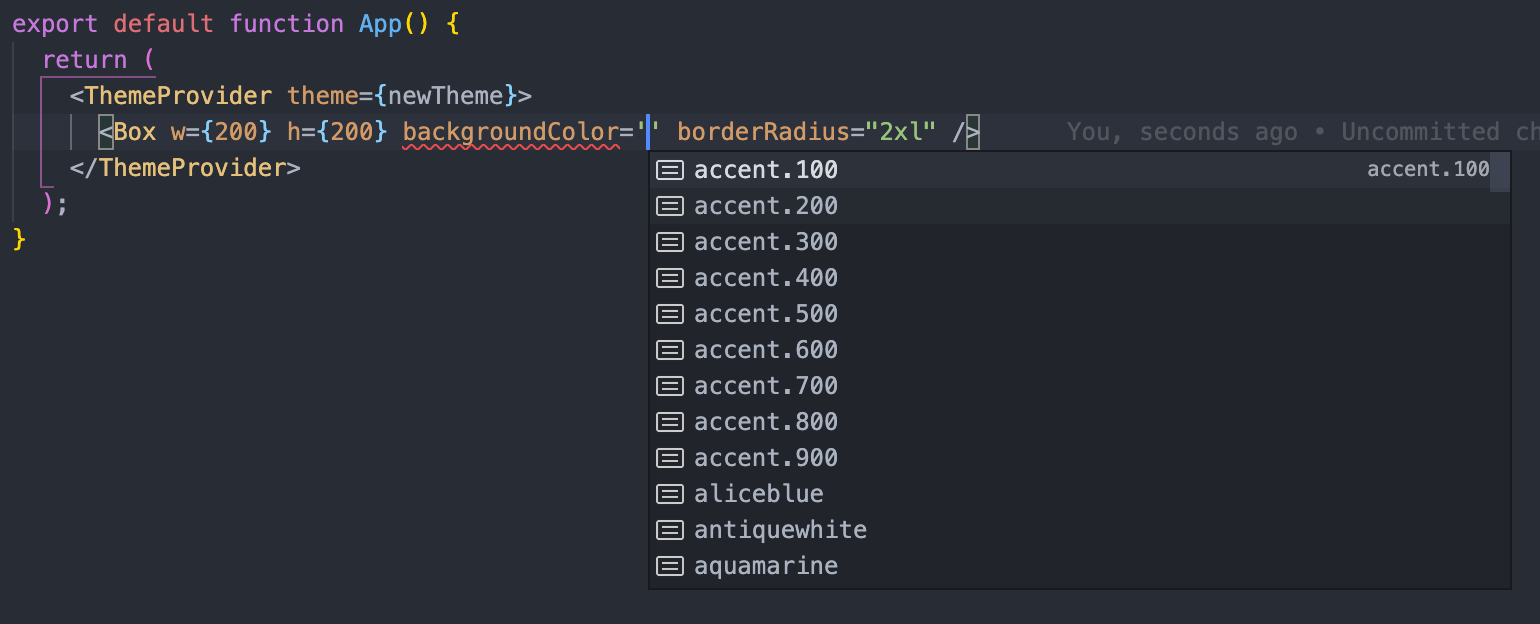Click the newTheme variable in ThemeProvider
This screenshot has height=624, width=1540.
pos(445,96)
